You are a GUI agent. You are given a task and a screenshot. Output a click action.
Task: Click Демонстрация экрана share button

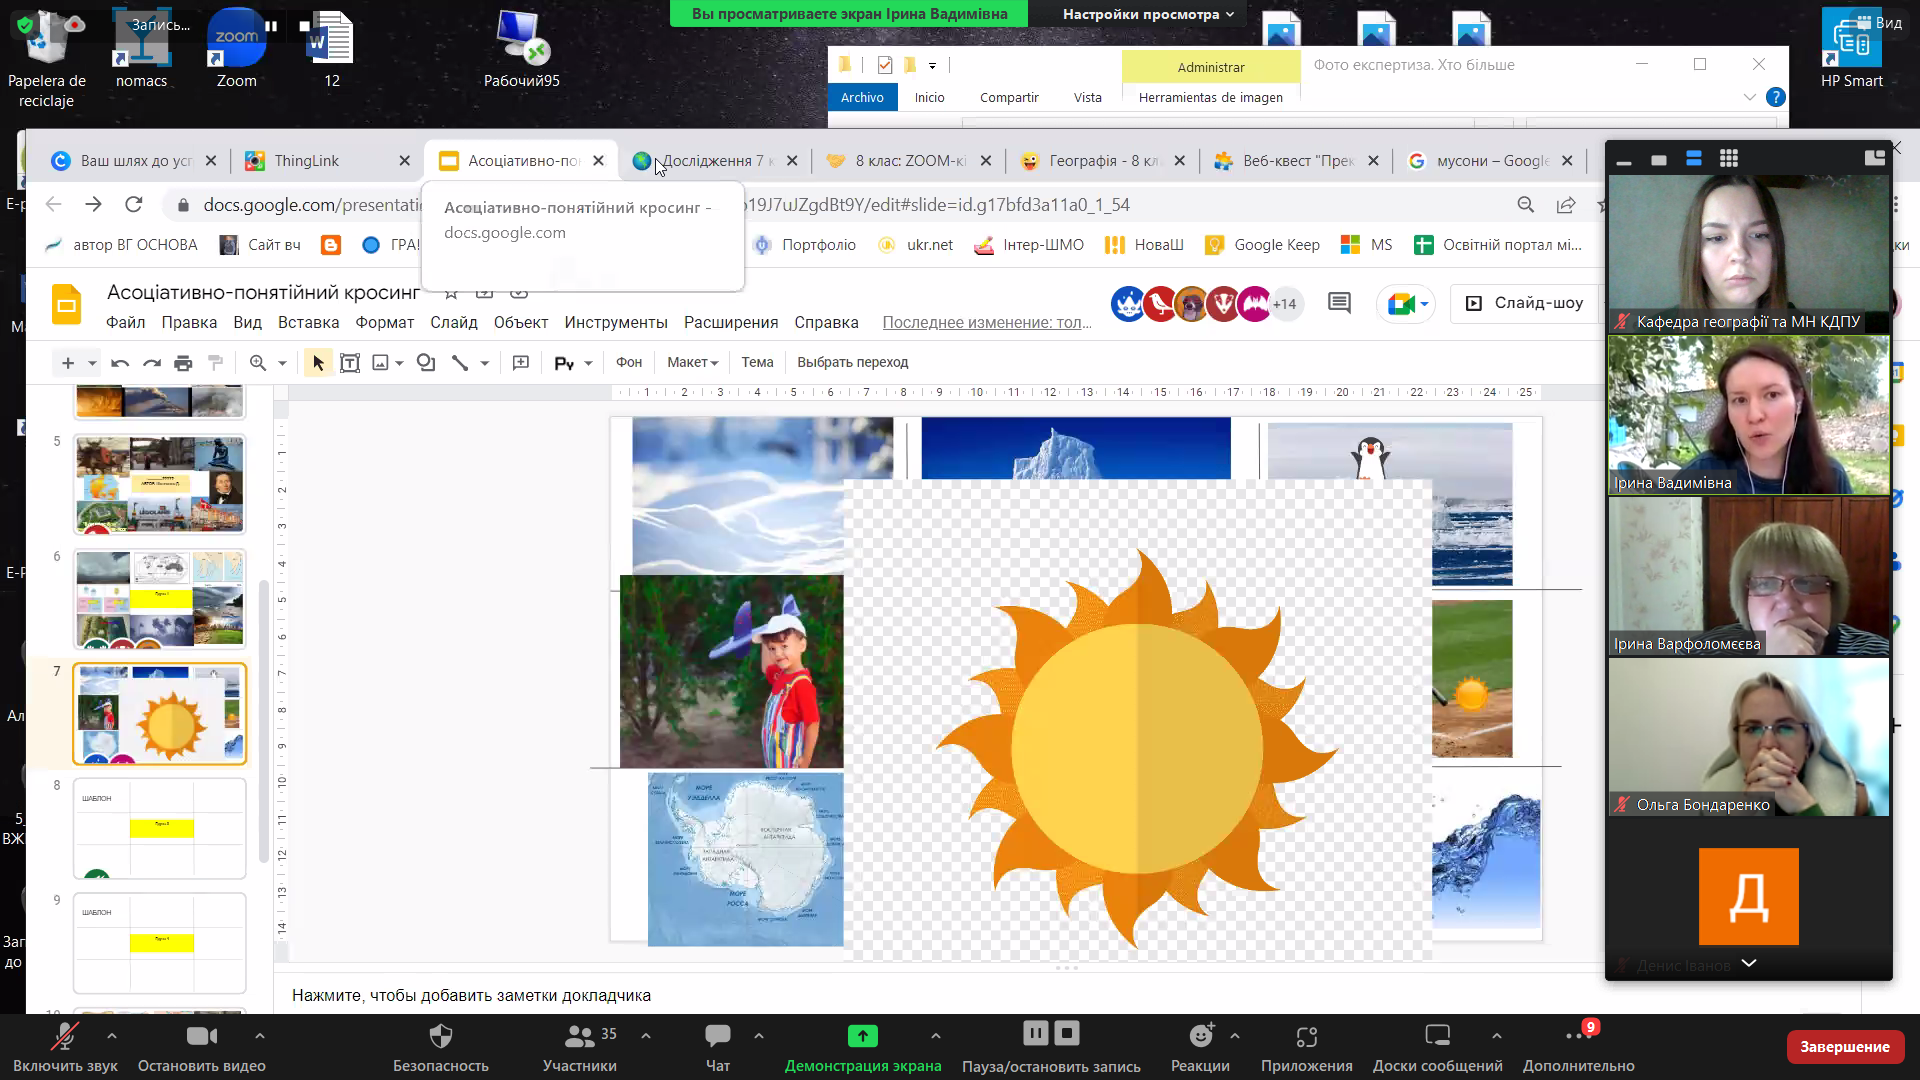click(x=863, y=1048)
